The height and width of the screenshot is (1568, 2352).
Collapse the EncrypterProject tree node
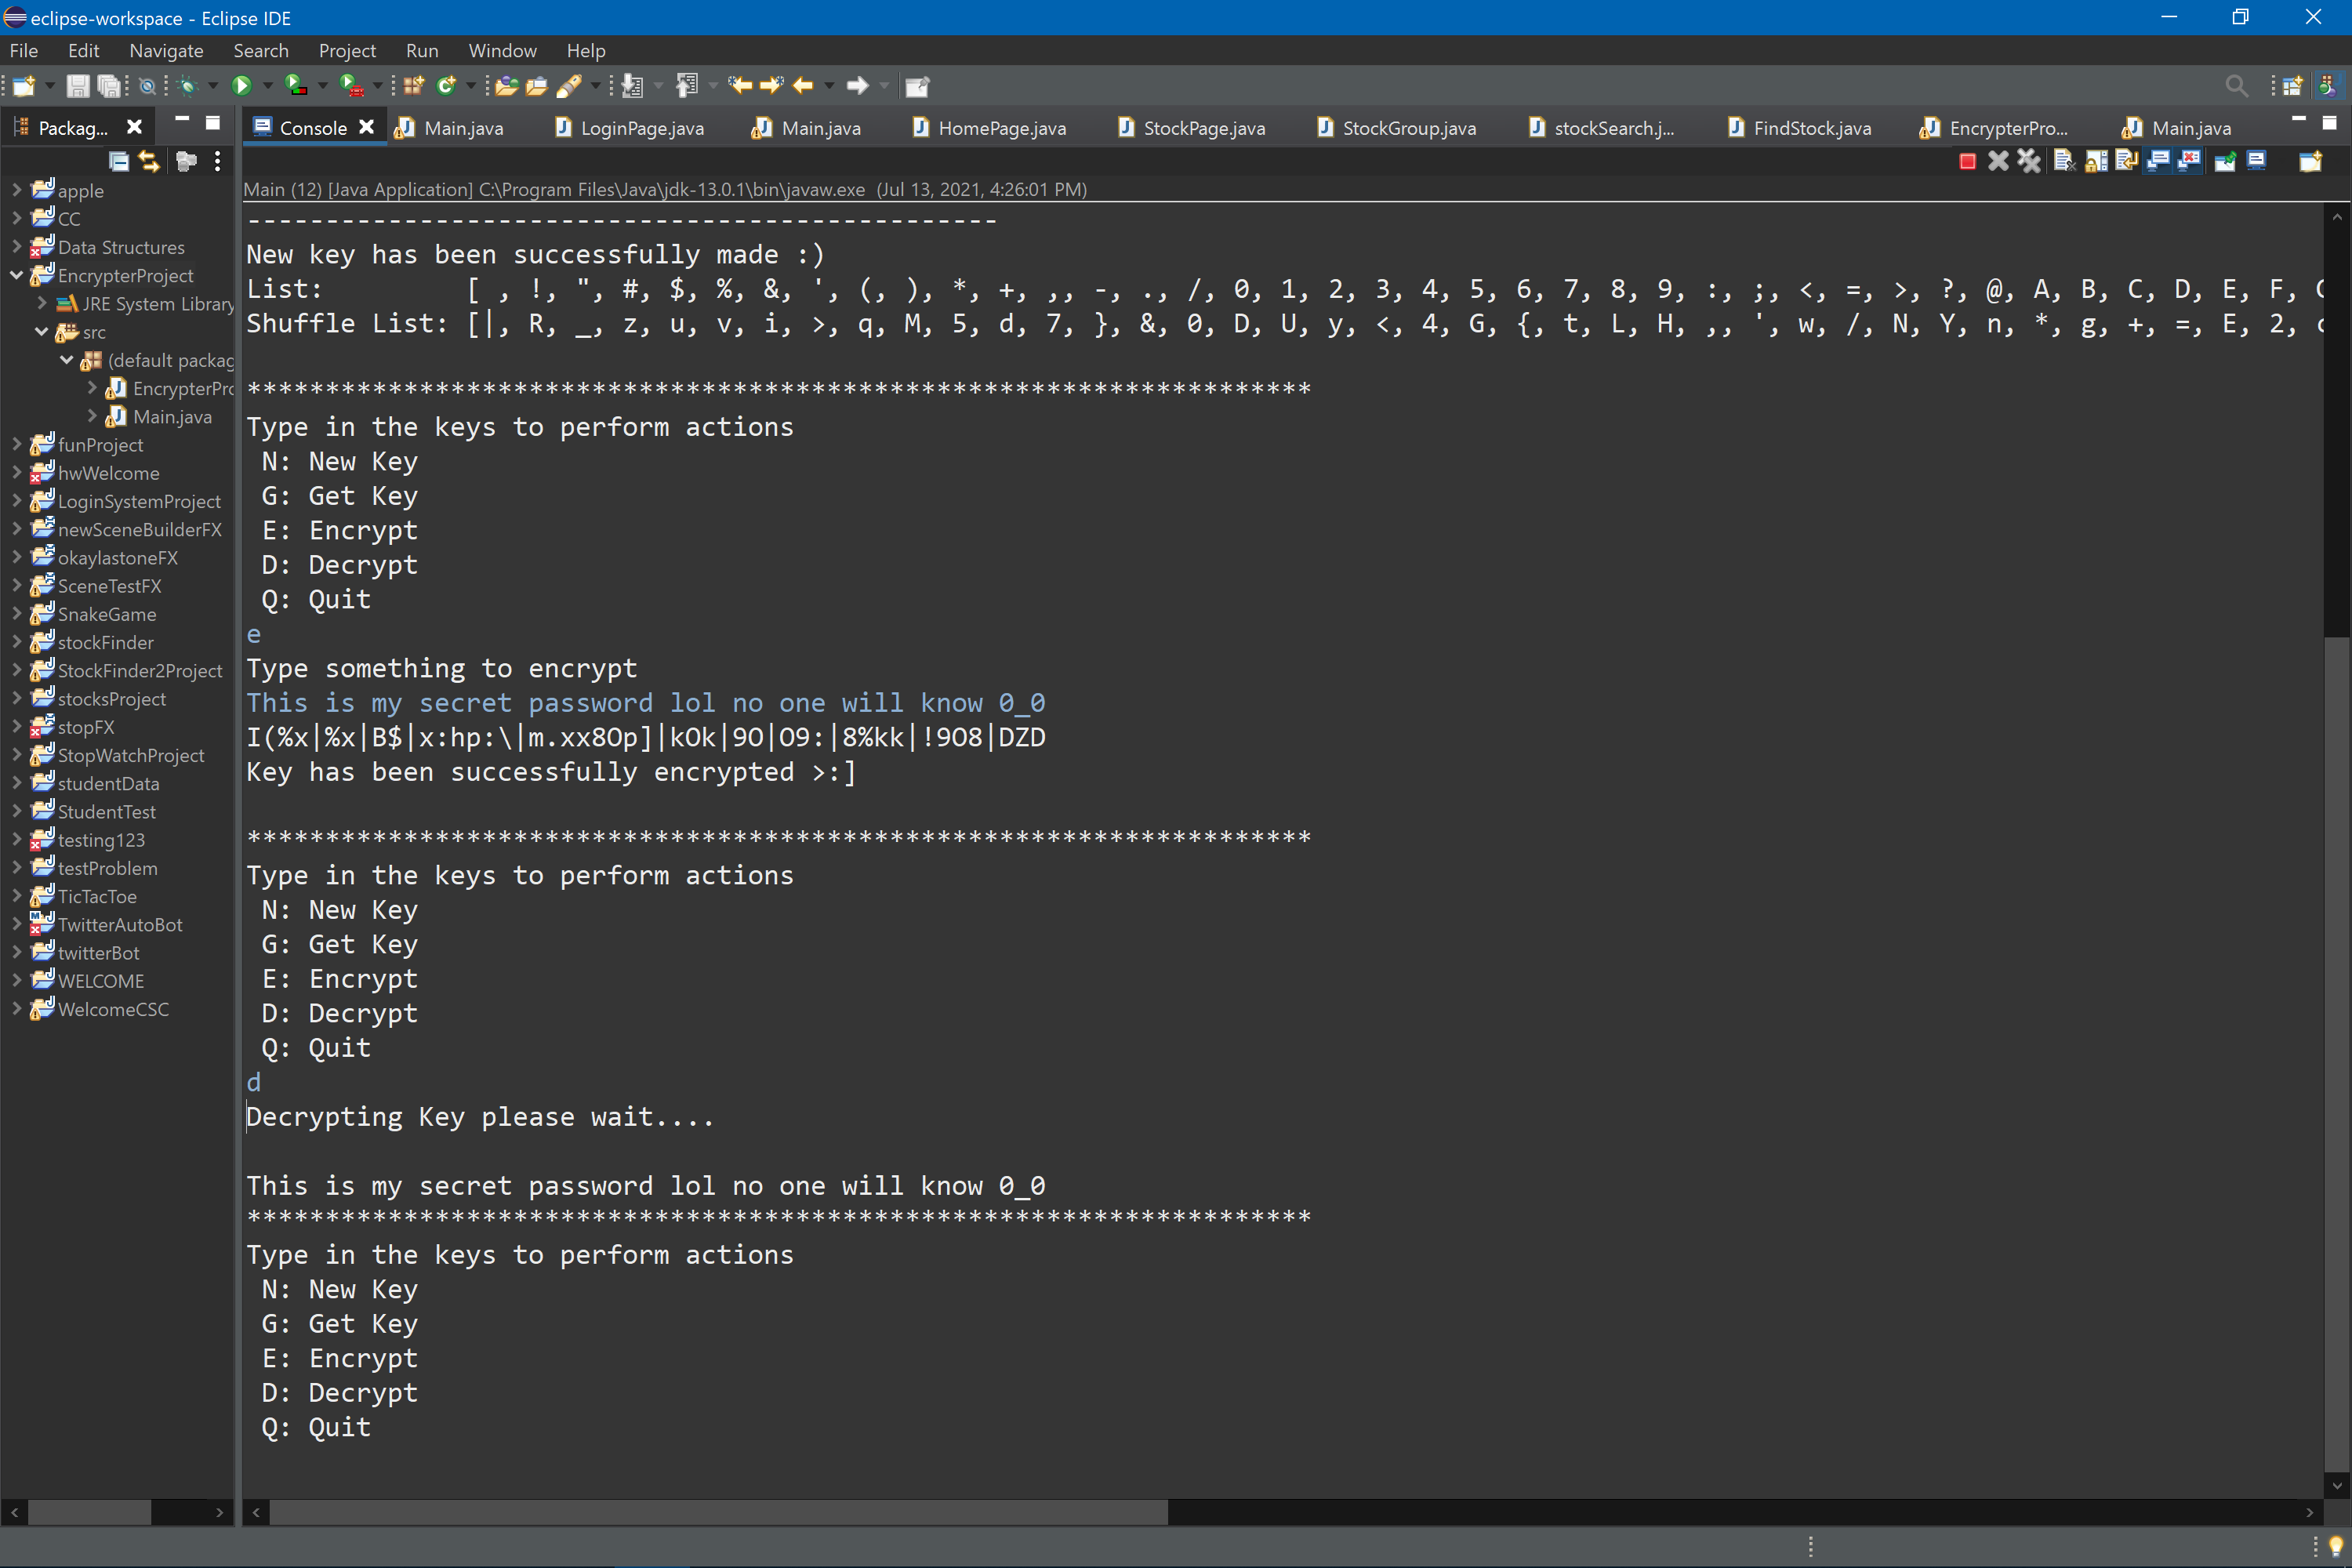pyautogui.click(x=16, y=275)
